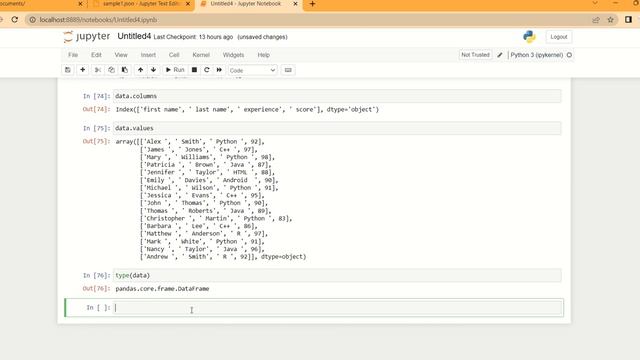Bookmark this page with star icon
This screenshot has width=640, height=360.
coord(611,20)
